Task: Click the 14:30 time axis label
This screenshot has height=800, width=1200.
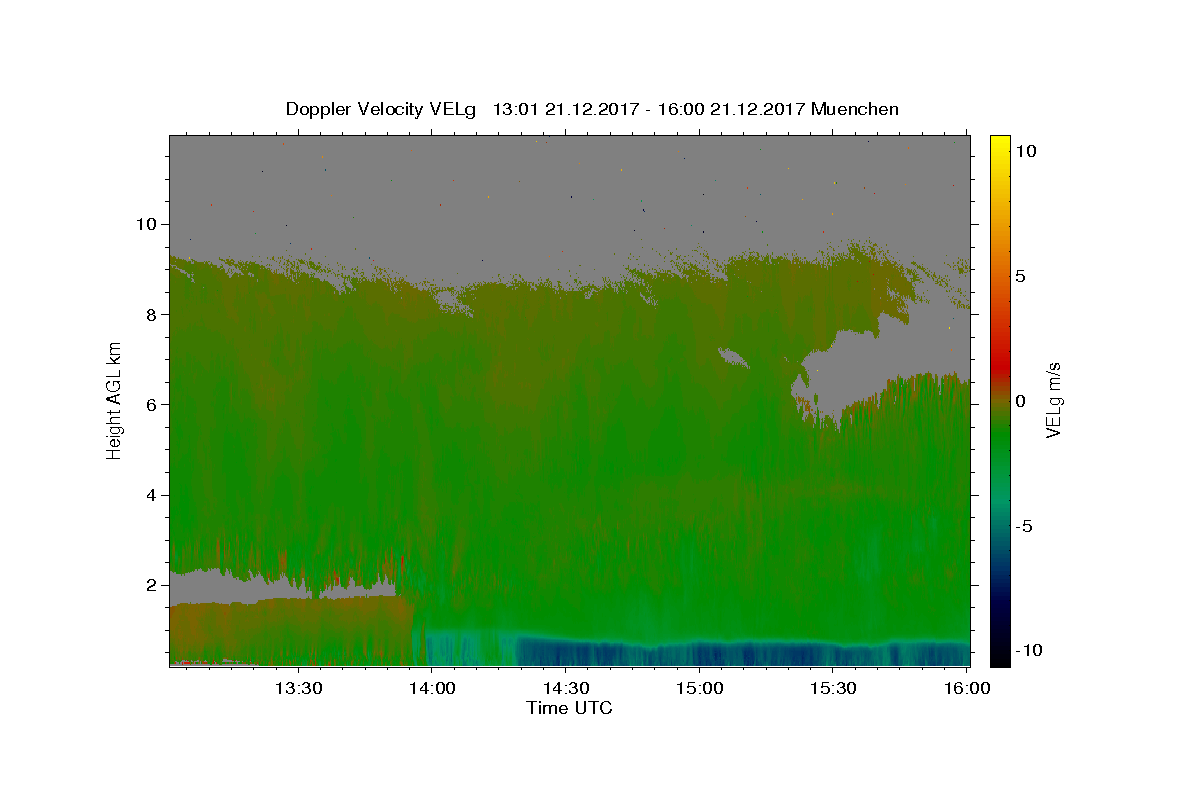Action: tap(566, 688)
